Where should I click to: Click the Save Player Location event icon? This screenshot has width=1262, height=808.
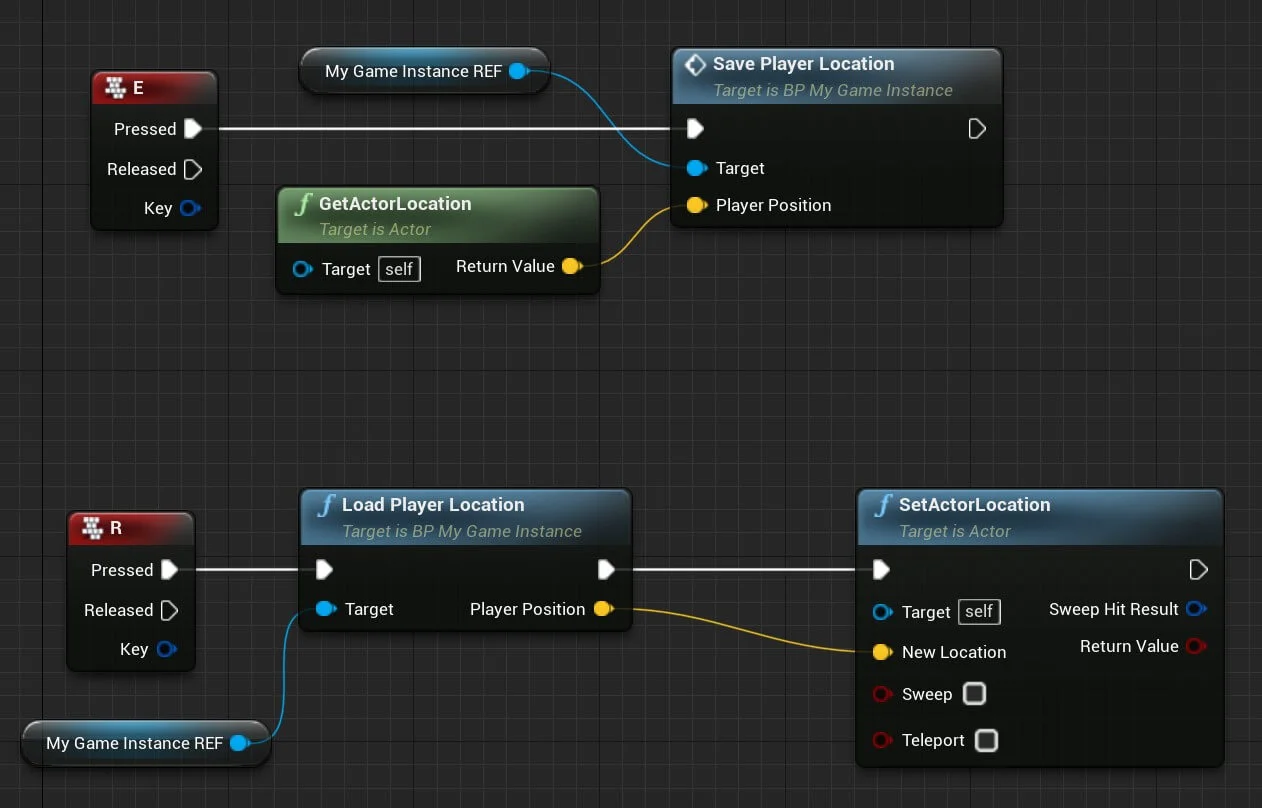tap(695, 65)
